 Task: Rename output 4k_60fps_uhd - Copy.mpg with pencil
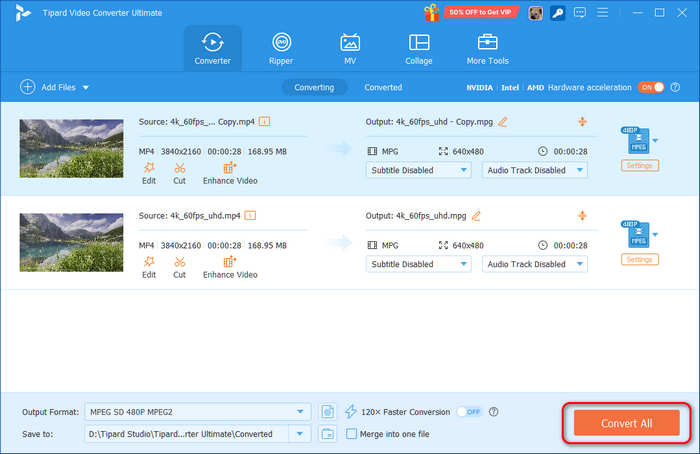pos(503,122)
